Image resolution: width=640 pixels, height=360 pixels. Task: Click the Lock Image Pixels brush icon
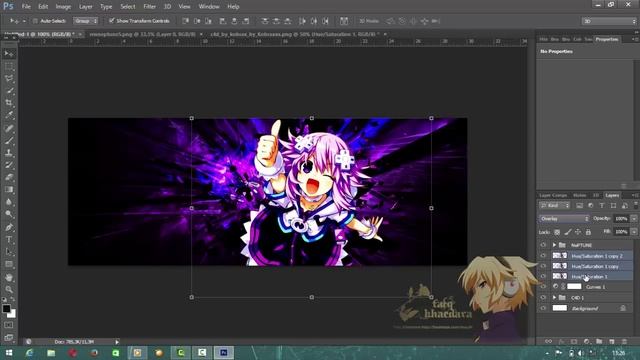coord(568,232)
